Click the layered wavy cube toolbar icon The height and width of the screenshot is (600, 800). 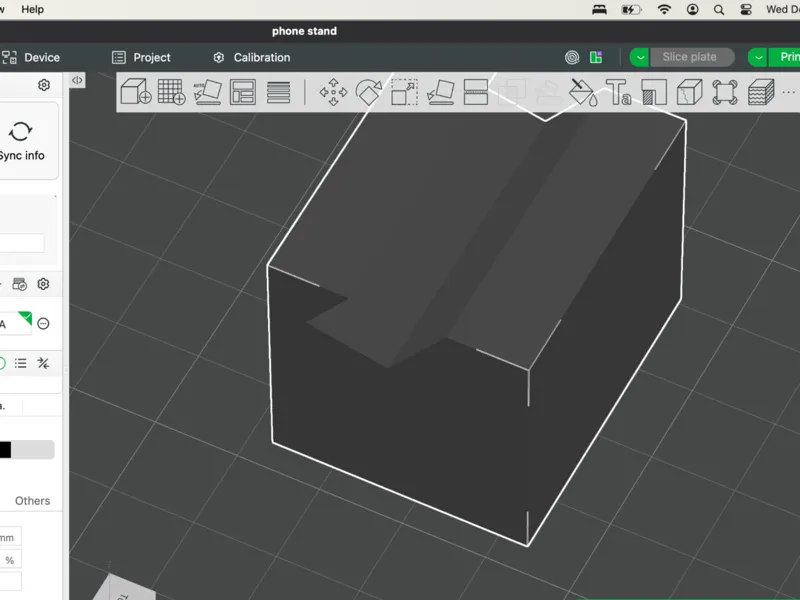[761, 92]
